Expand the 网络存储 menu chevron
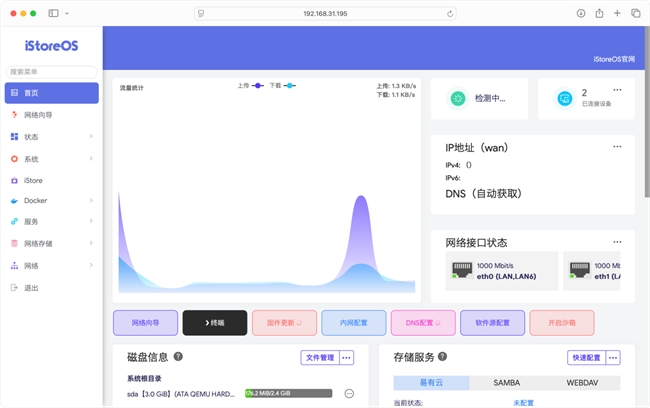 coord(91,243)
